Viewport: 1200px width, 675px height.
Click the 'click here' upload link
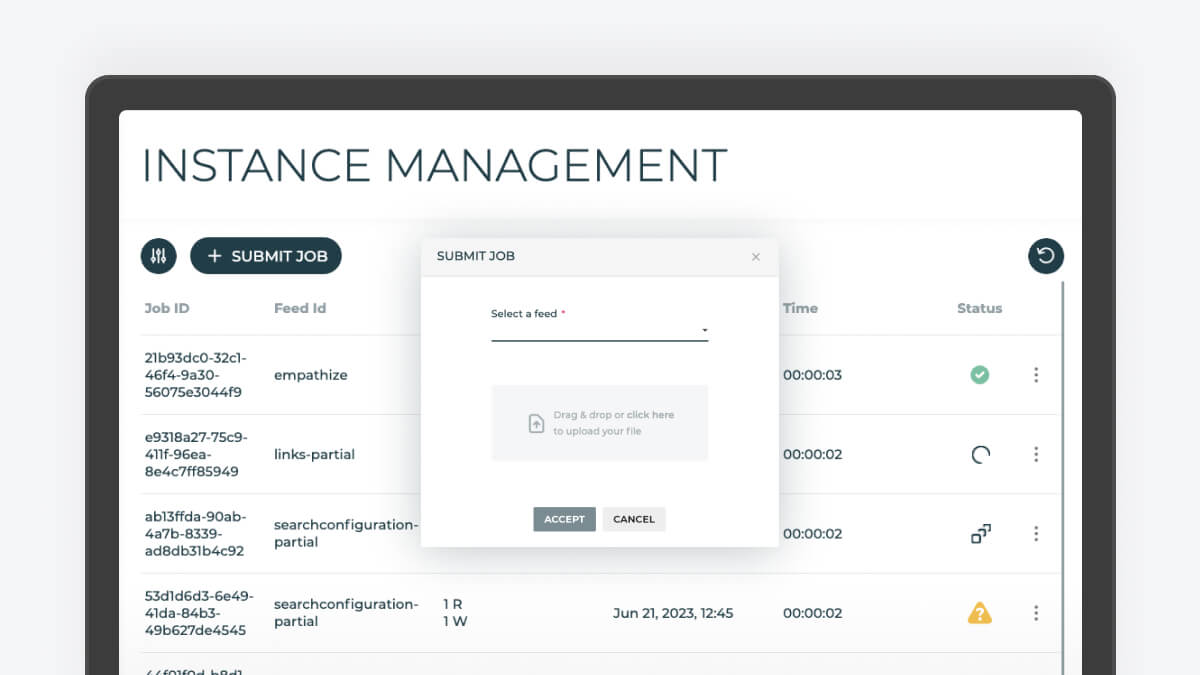click(x=650, y=415)
